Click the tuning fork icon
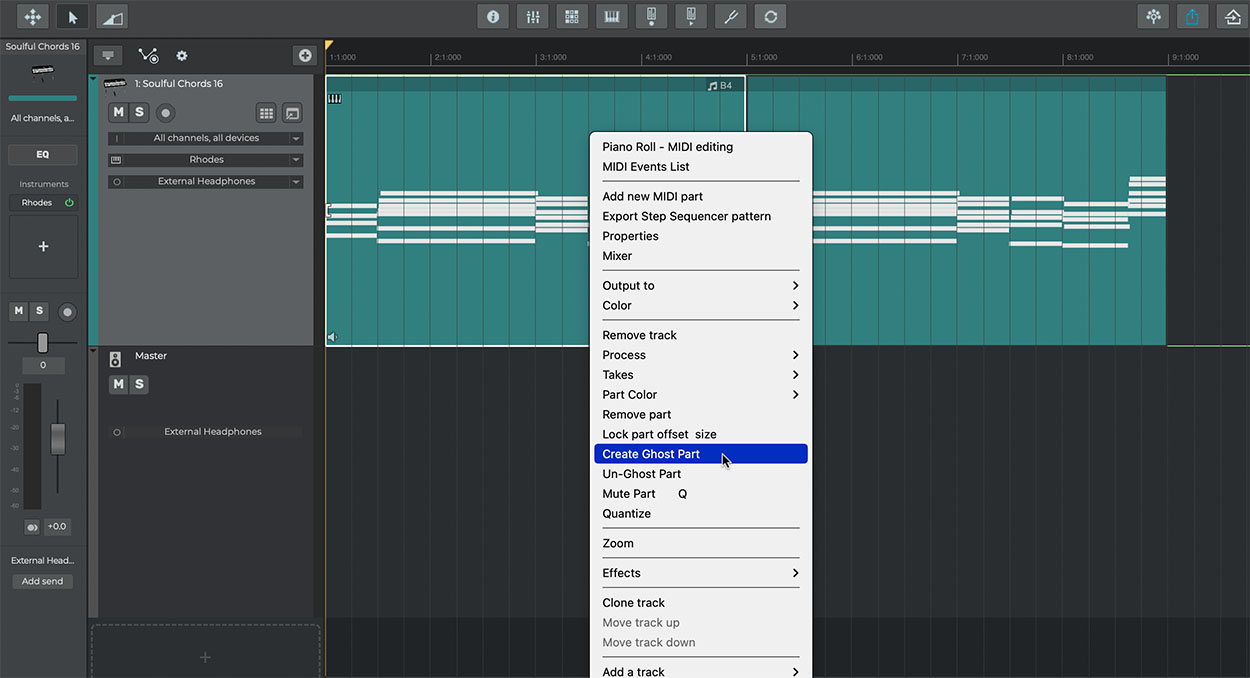 [730, 17]
